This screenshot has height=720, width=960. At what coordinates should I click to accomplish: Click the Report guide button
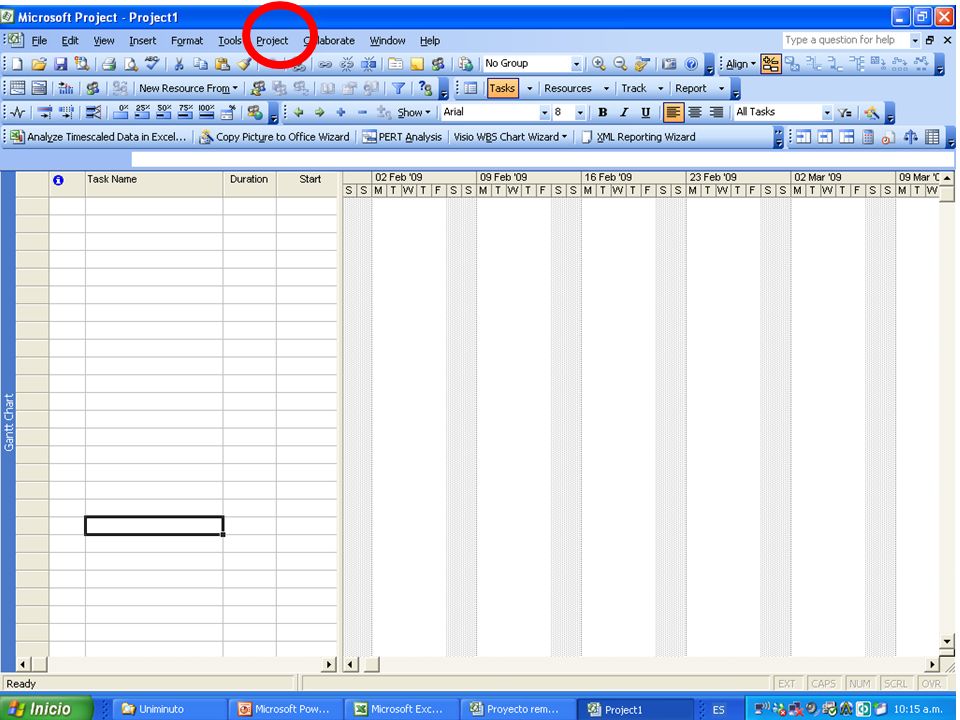(691, 88)
